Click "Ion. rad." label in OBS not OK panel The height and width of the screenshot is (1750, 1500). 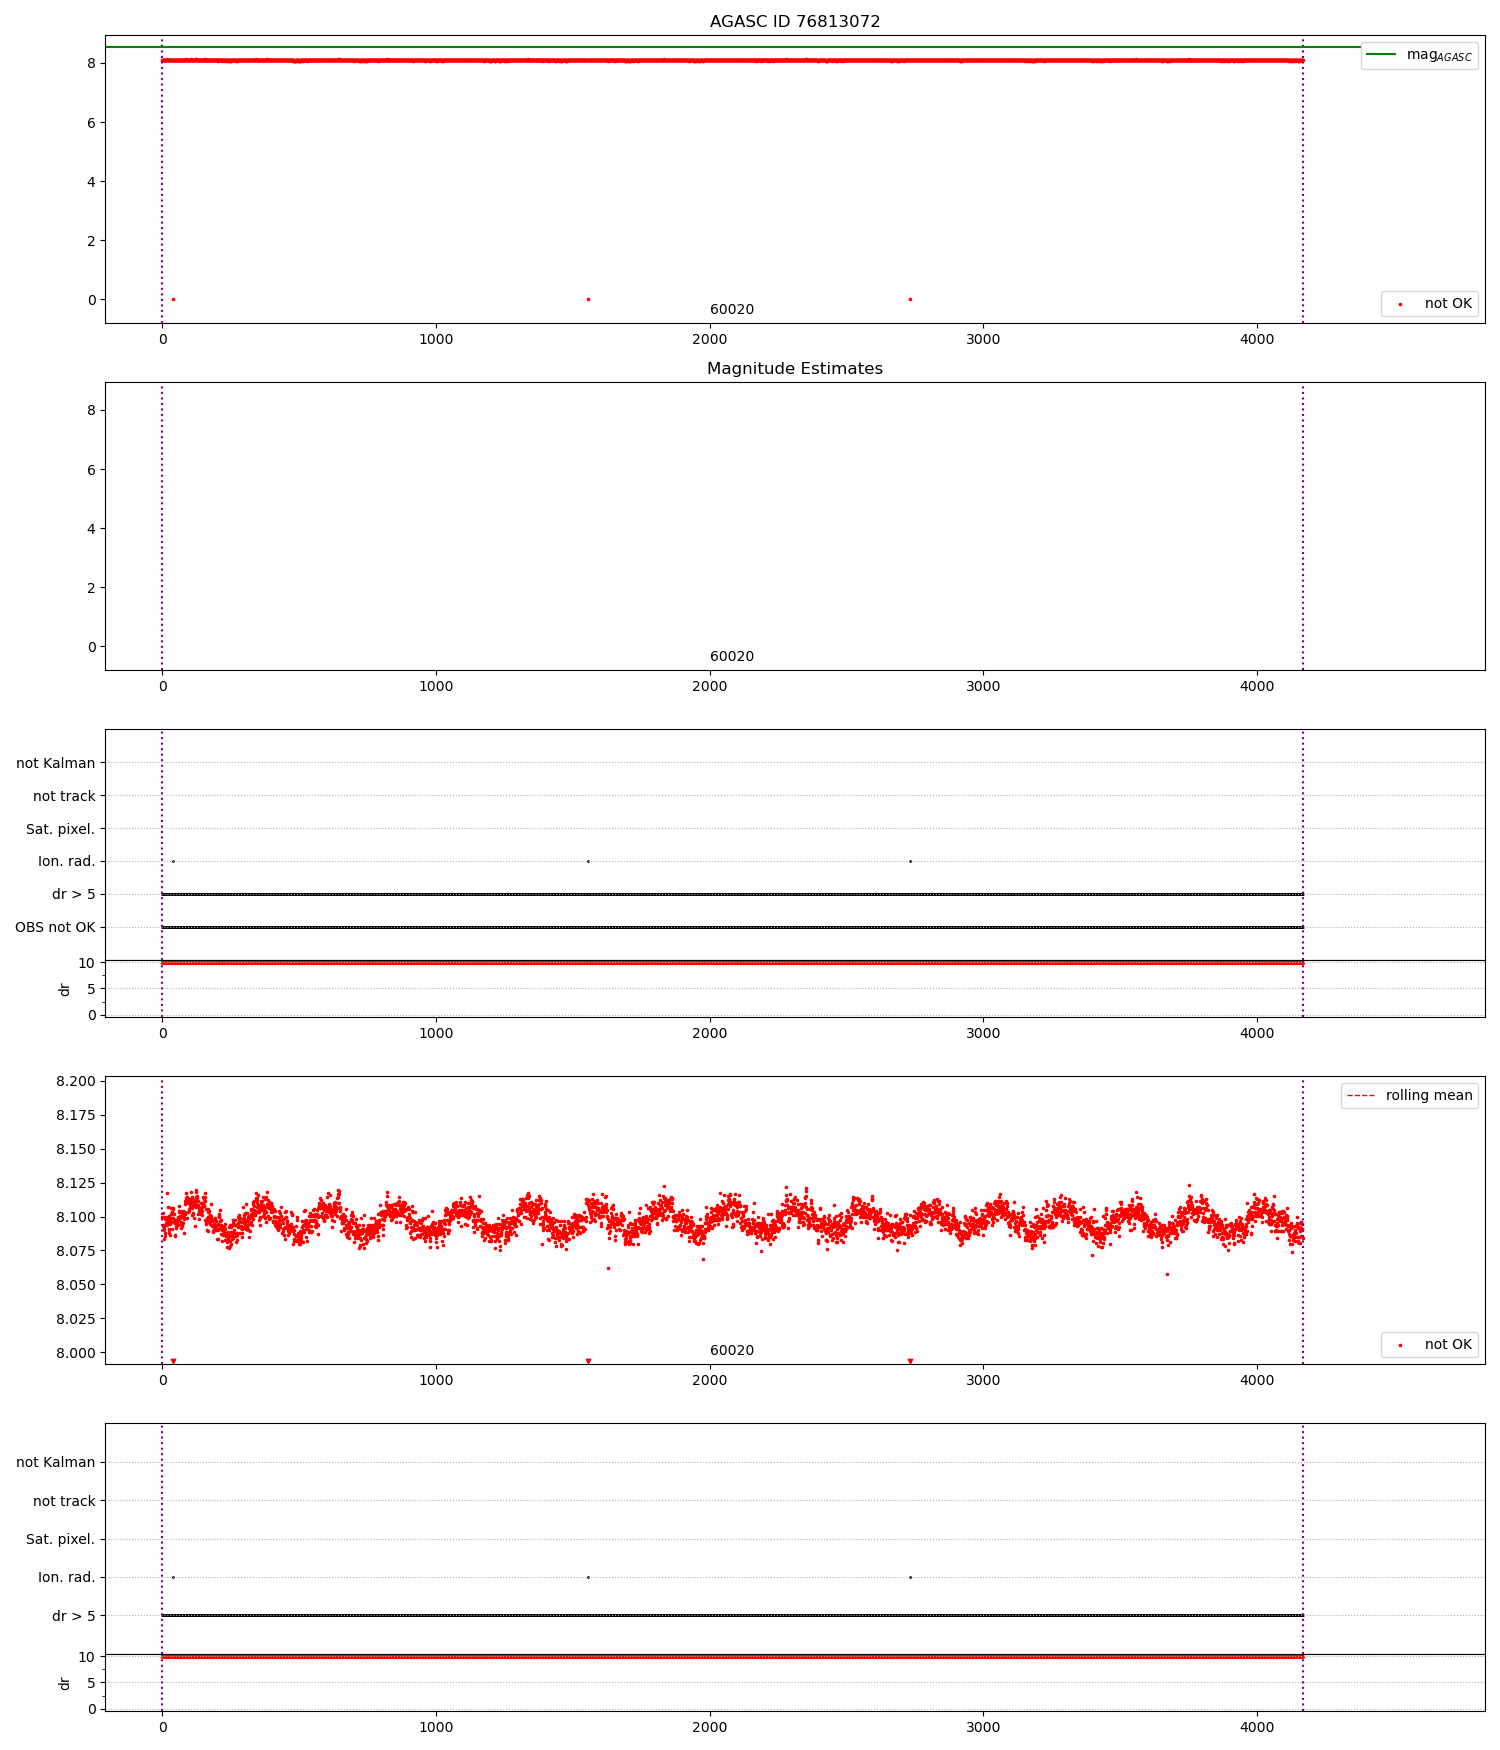(67, 861)
